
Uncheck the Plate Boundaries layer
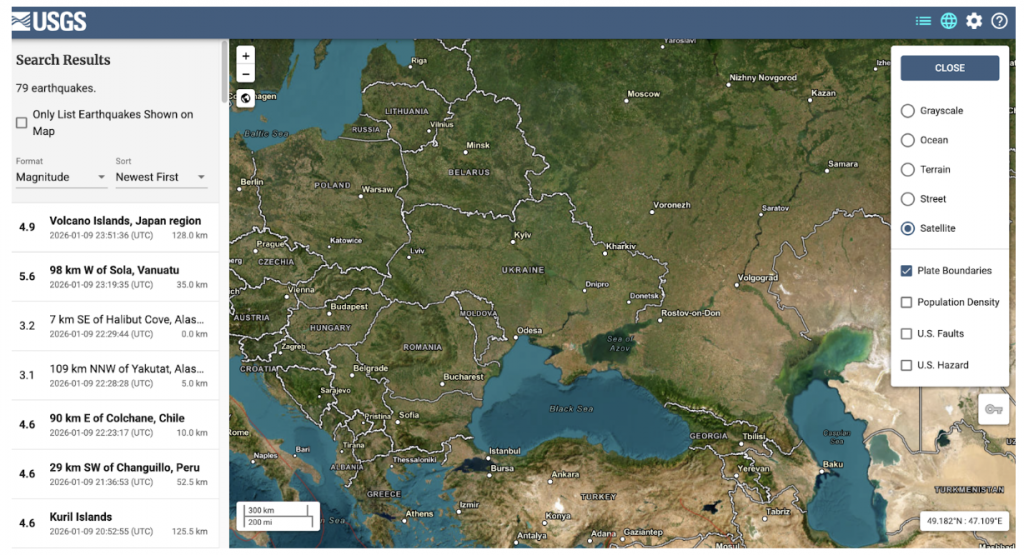pos(907,271)
